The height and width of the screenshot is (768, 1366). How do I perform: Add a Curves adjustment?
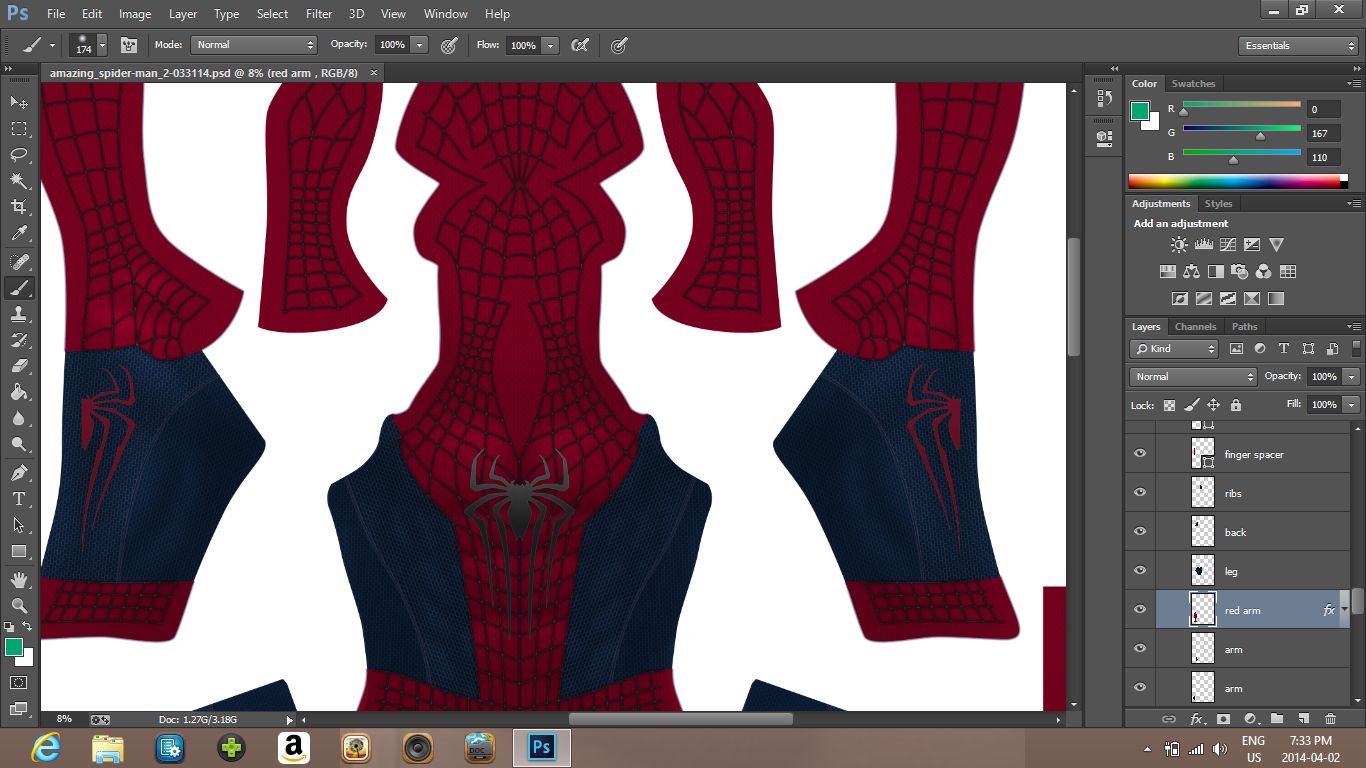pos(1228,245)
